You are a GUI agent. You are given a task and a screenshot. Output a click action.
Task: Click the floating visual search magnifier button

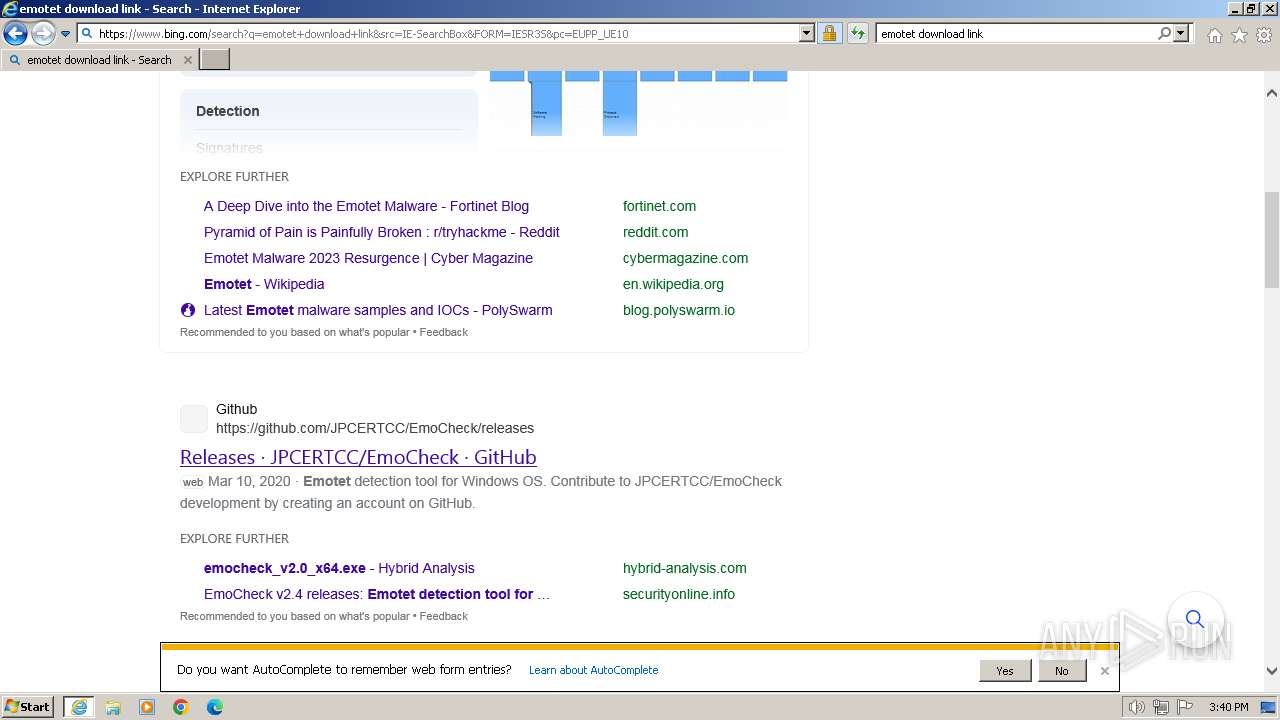coord(1195,619)
